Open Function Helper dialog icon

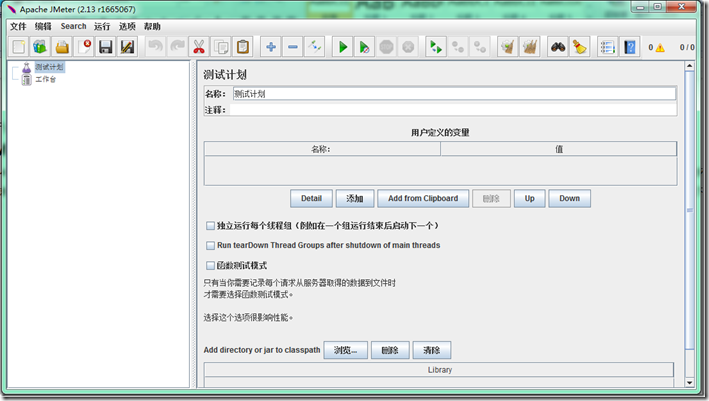click(x=607, y=47)
